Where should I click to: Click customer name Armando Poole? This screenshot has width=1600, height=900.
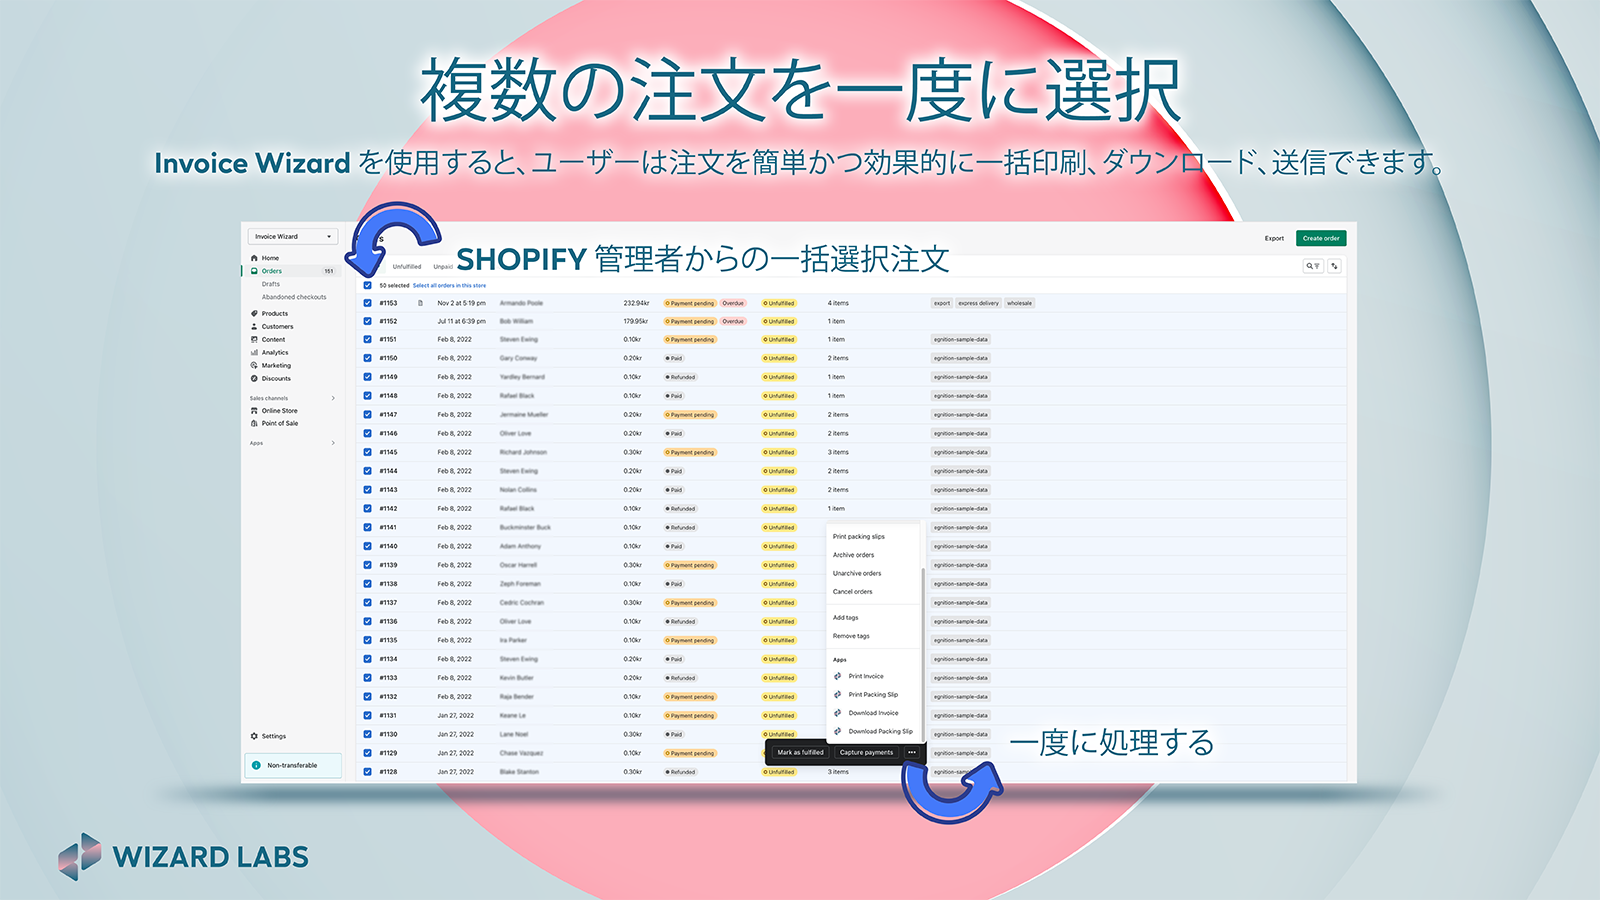(521, 303)
